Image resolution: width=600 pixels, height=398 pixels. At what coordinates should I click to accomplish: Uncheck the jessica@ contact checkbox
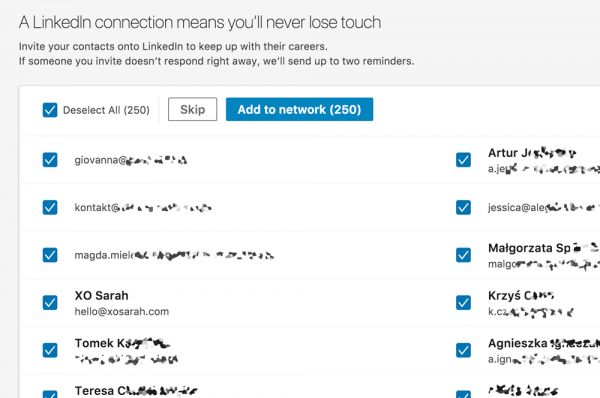pyautogui.click(x=463, y=207)
